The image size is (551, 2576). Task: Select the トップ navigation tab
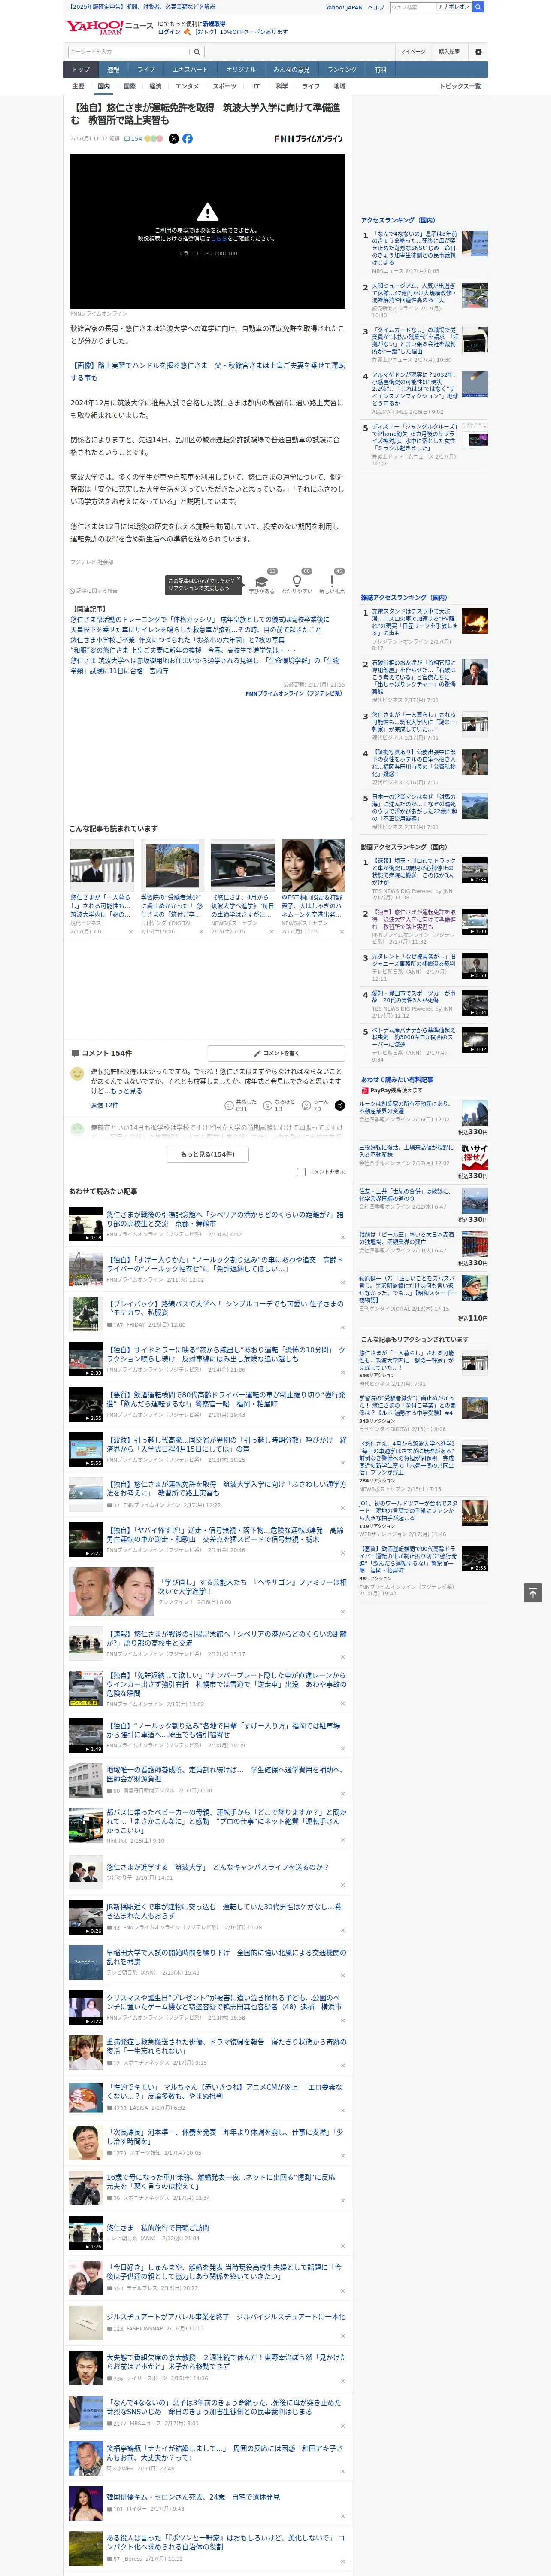81,70
